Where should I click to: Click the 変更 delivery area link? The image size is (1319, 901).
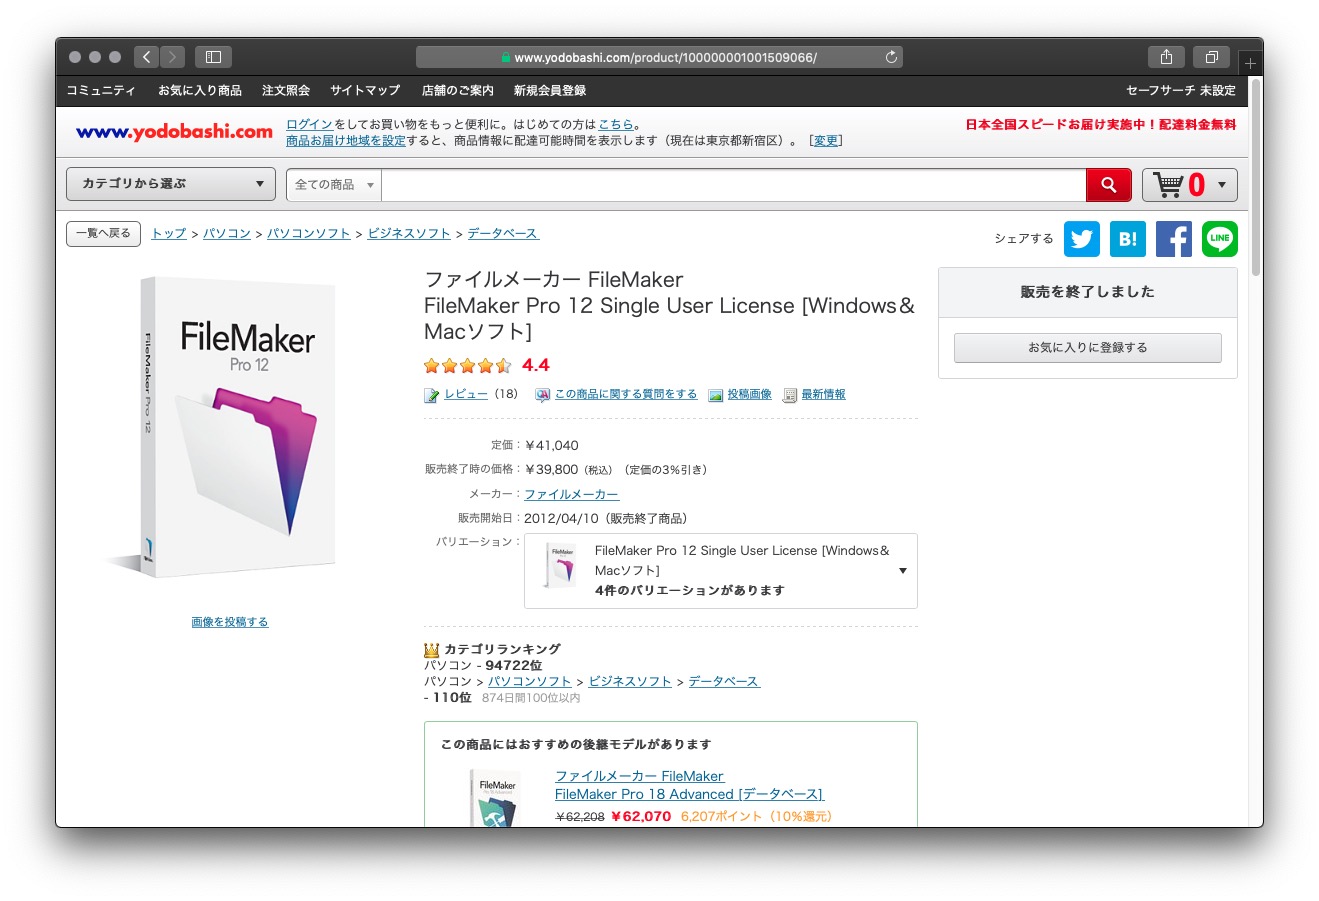[826, 141]
